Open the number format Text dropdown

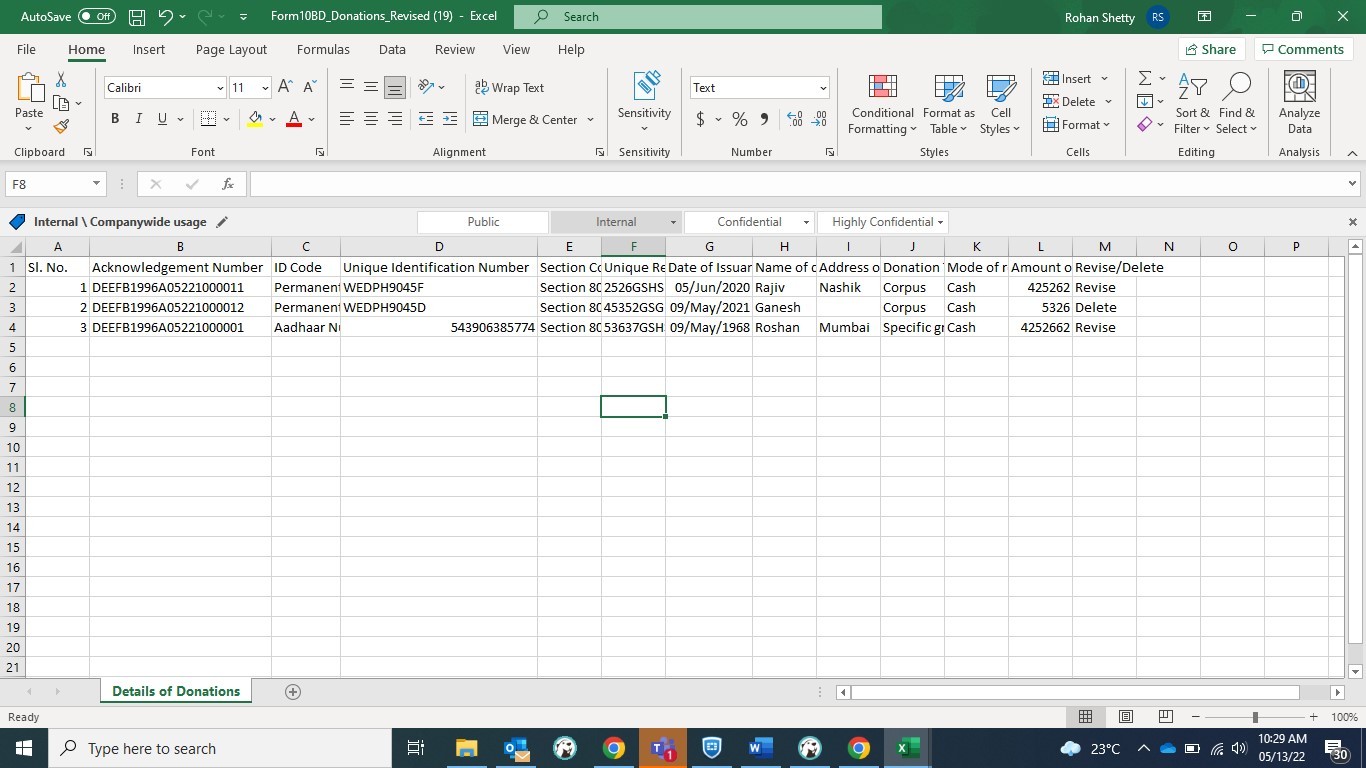(823, 88)
